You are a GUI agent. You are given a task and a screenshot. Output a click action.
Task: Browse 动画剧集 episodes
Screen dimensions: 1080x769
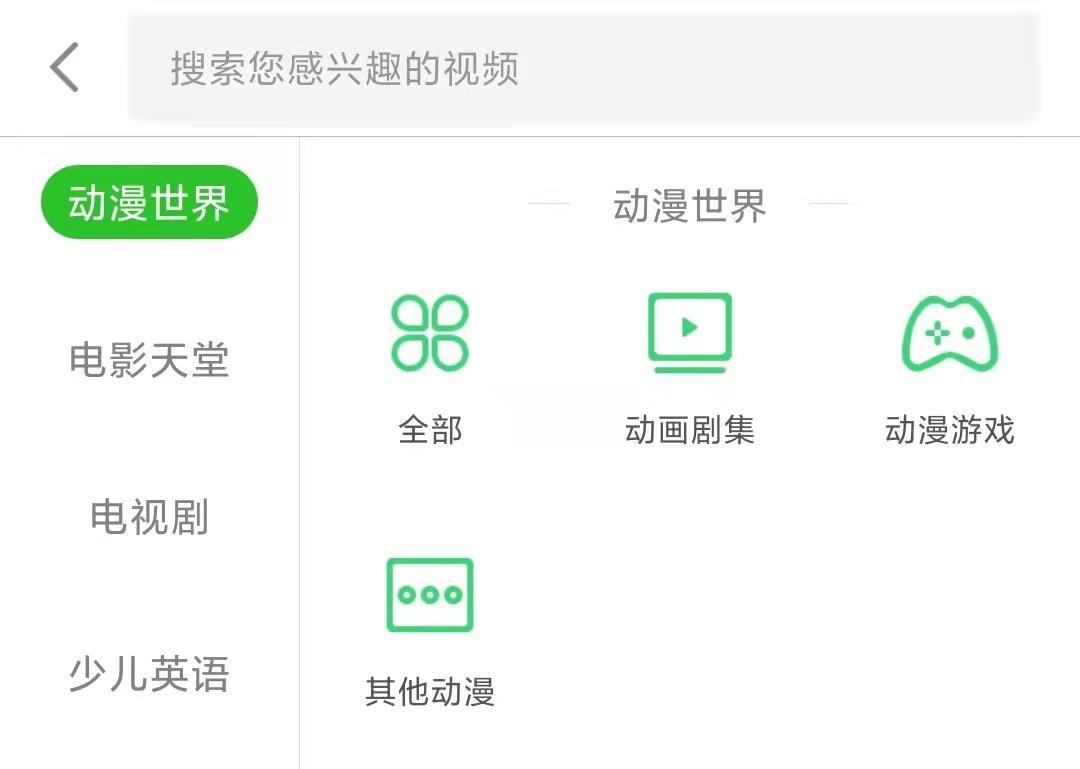tap(690, 430)
